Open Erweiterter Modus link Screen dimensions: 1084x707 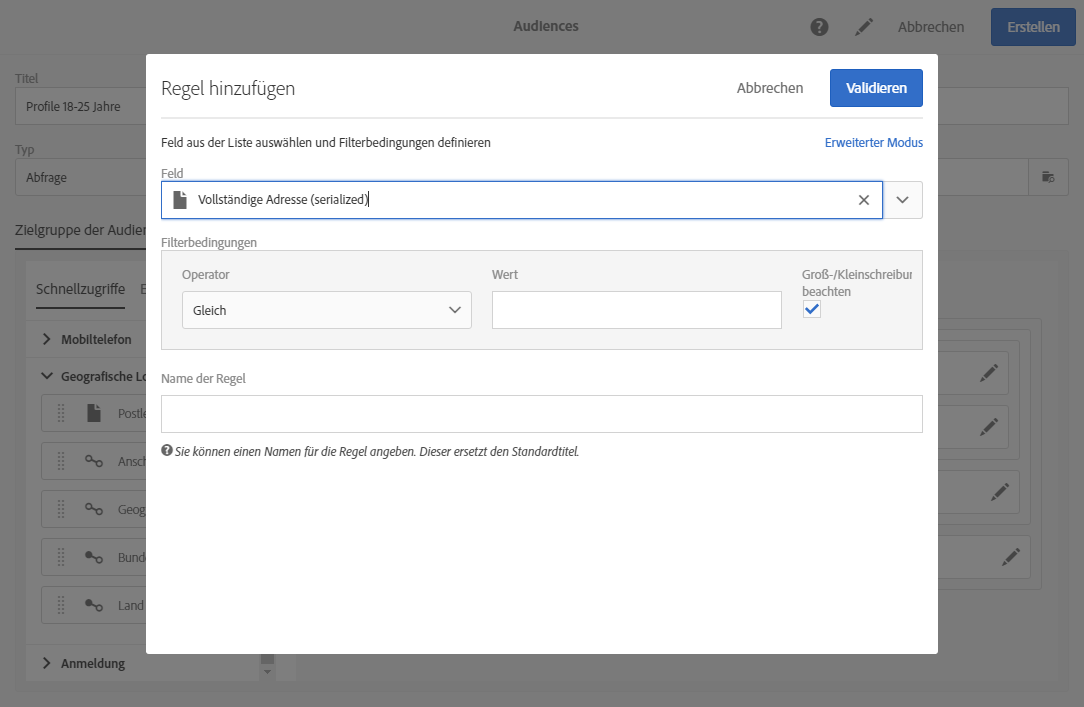click(873, 143)
